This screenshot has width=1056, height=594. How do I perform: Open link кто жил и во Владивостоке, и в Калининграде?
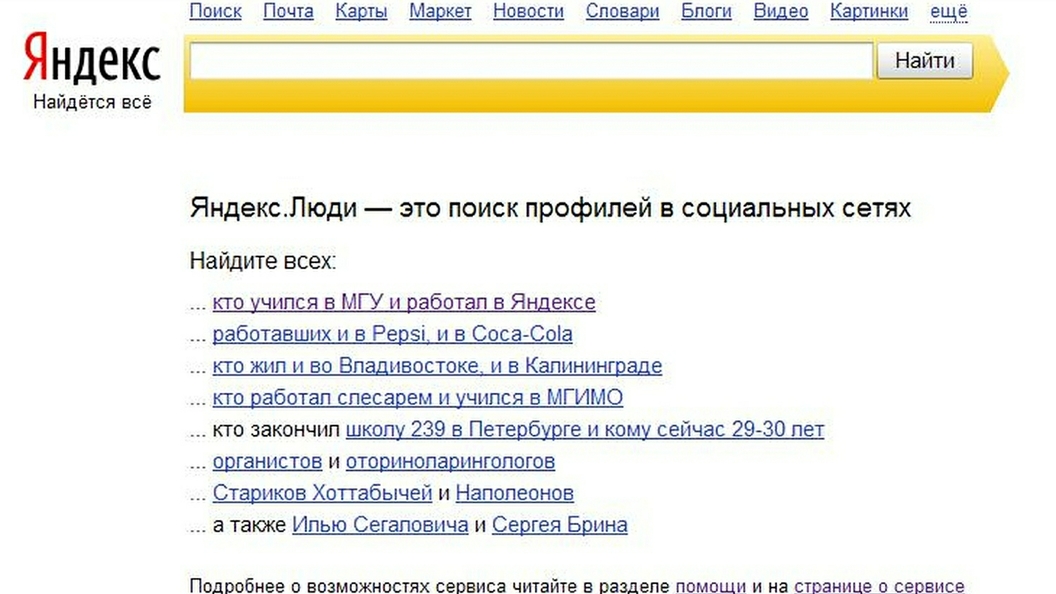(x=437, y=366)
